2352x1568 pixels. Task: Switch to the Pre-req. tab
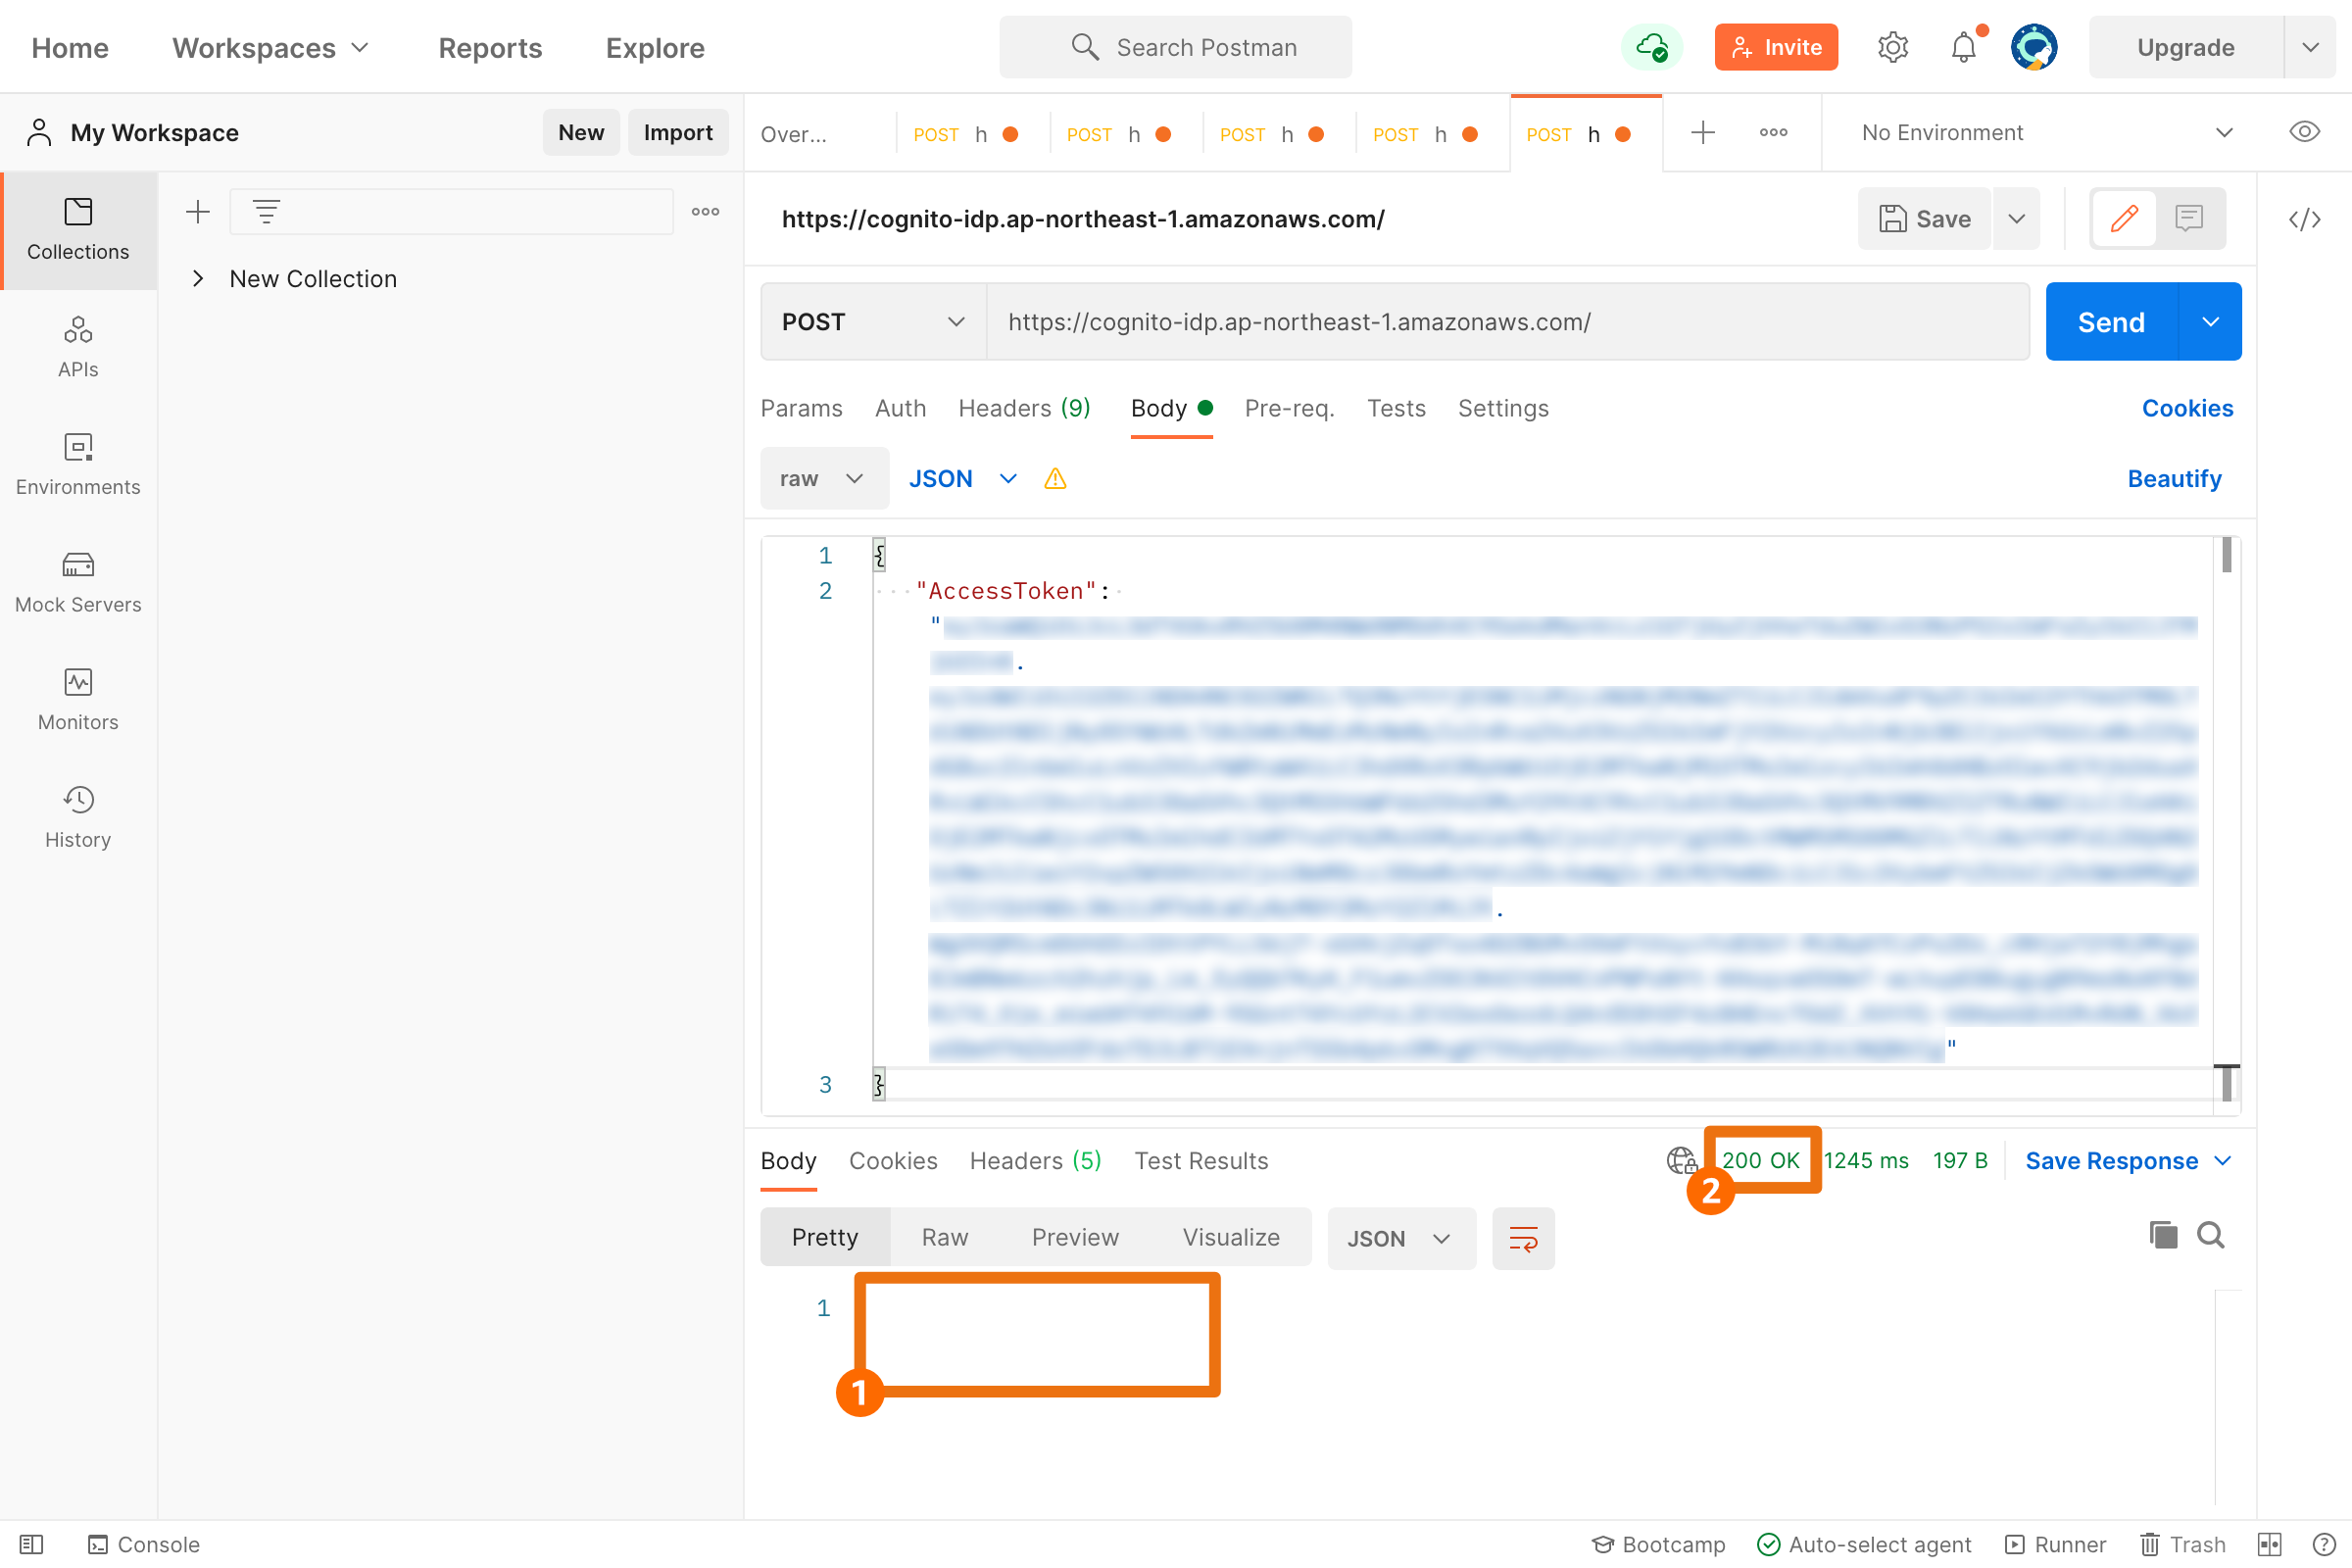pos(1289,408)
